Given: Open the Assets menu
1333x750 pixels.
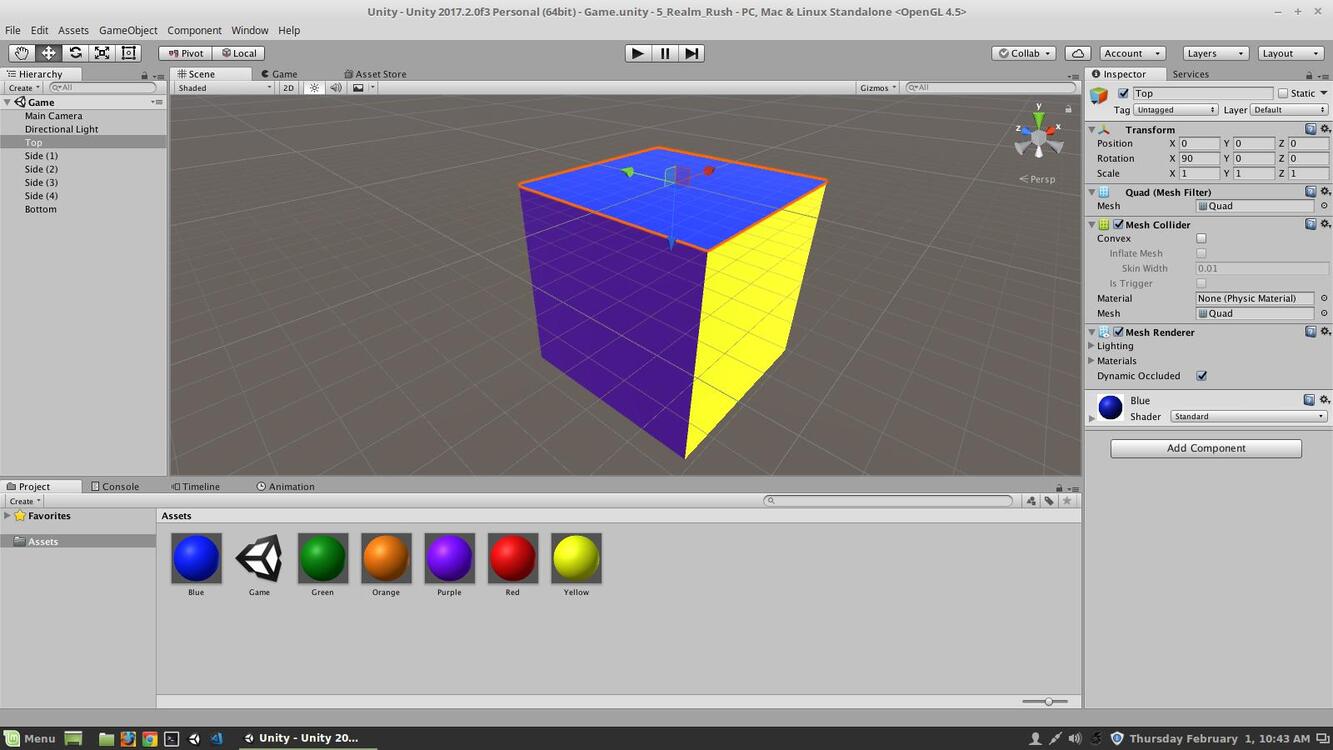Looking at the screenshot, I should click(x=73, y=30).
